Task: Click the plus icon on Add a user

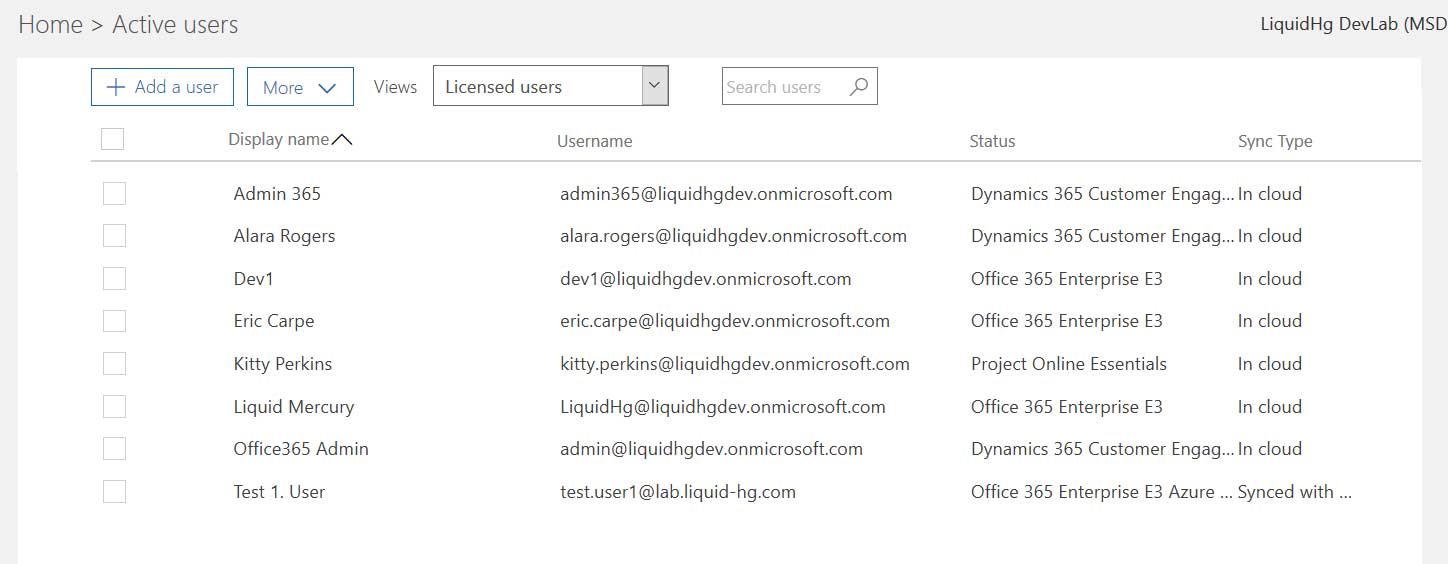Action: pos(116,87)
